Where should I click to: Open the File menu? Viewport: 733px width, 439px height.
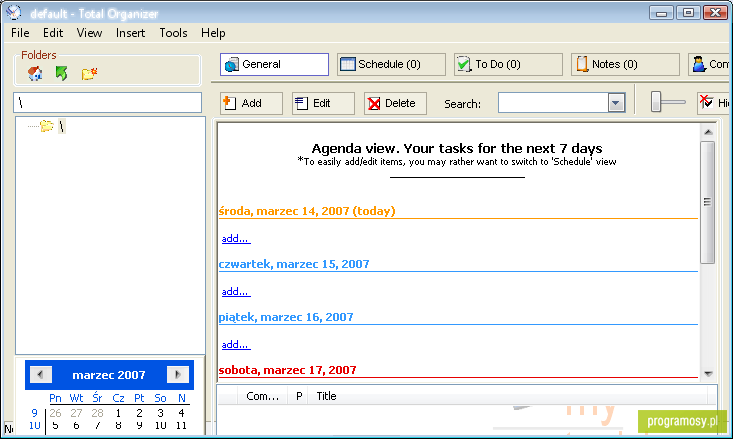[x=20, y=33]
